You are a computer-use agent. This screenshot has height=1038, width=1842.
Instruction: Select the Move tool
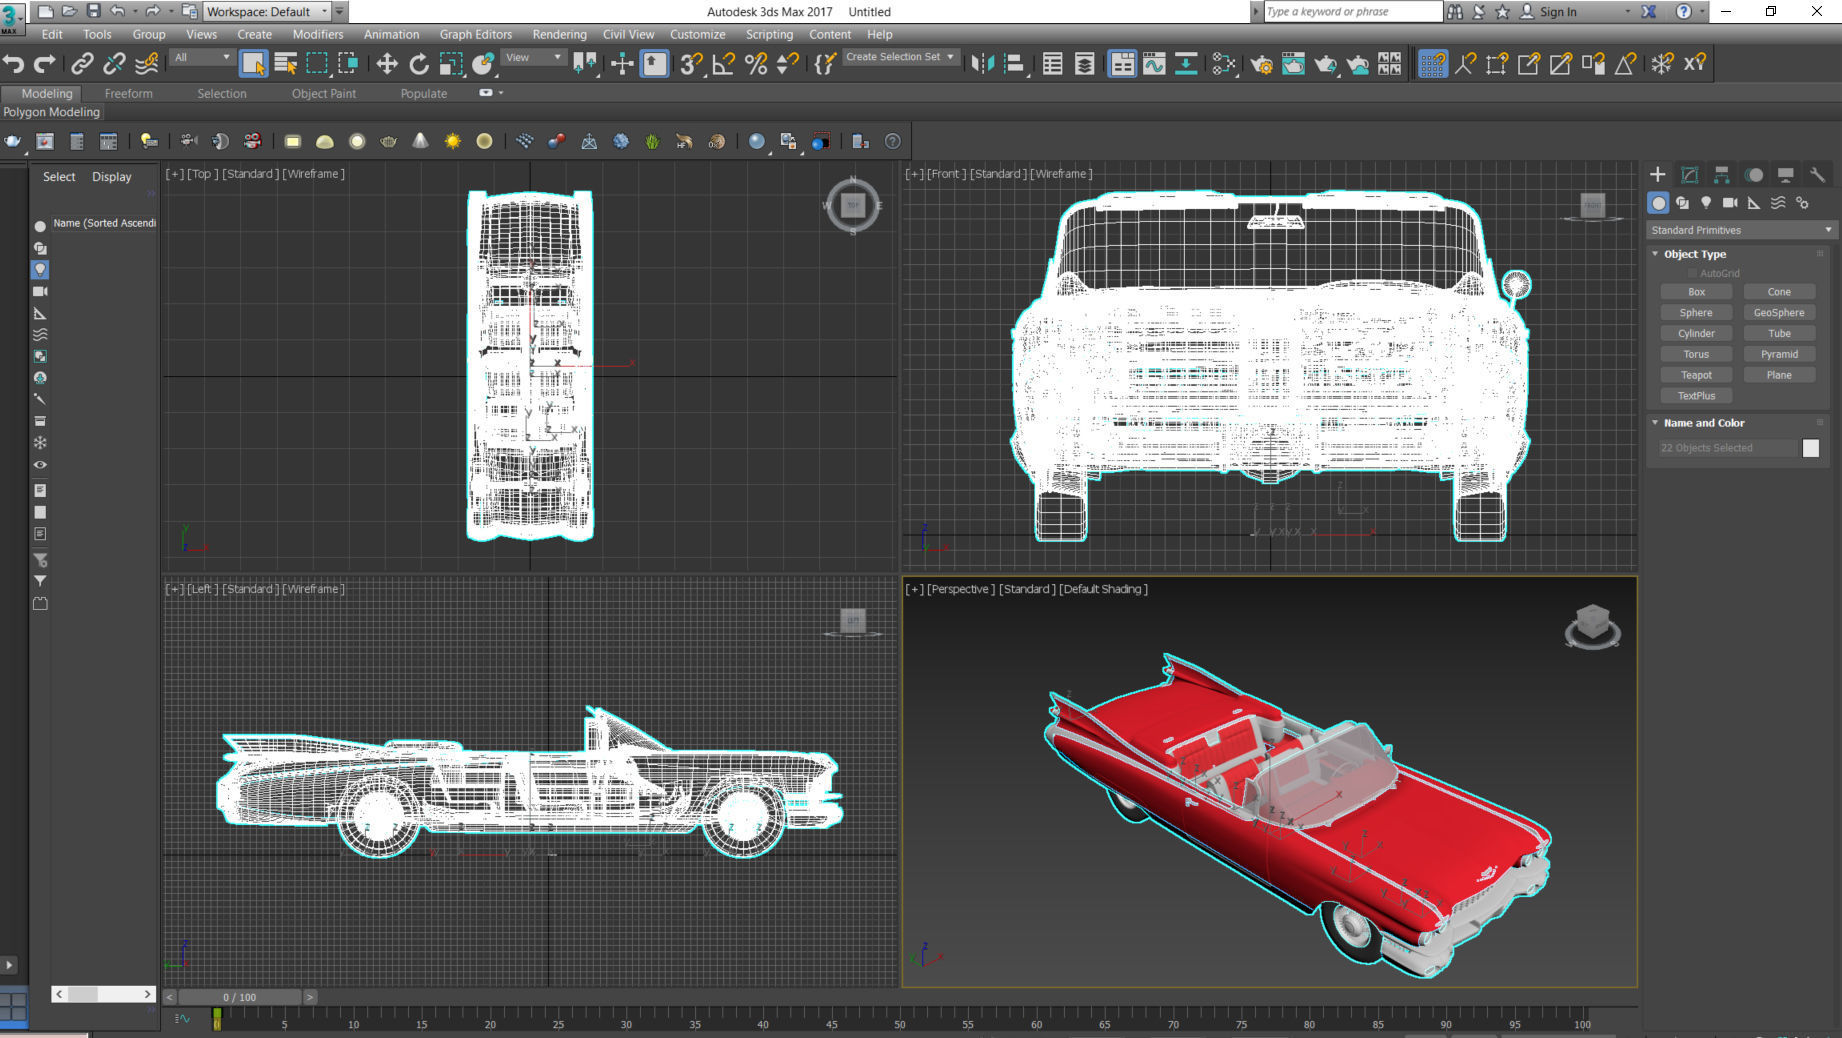[x=386, y=64]
